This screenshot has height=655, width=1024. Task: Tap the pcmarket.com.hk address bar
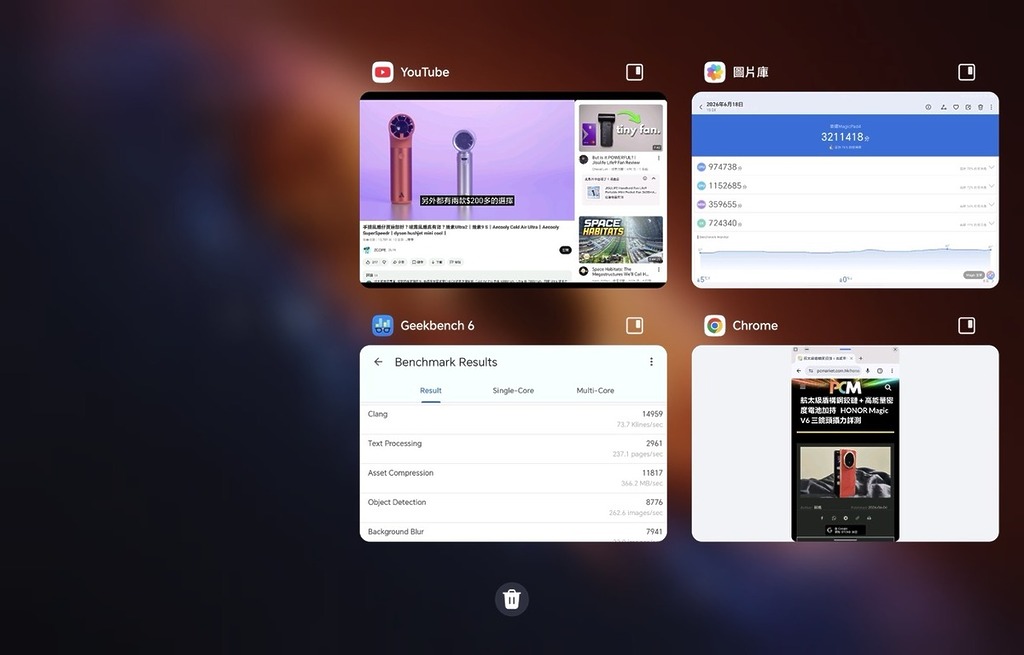click(833, 371)
